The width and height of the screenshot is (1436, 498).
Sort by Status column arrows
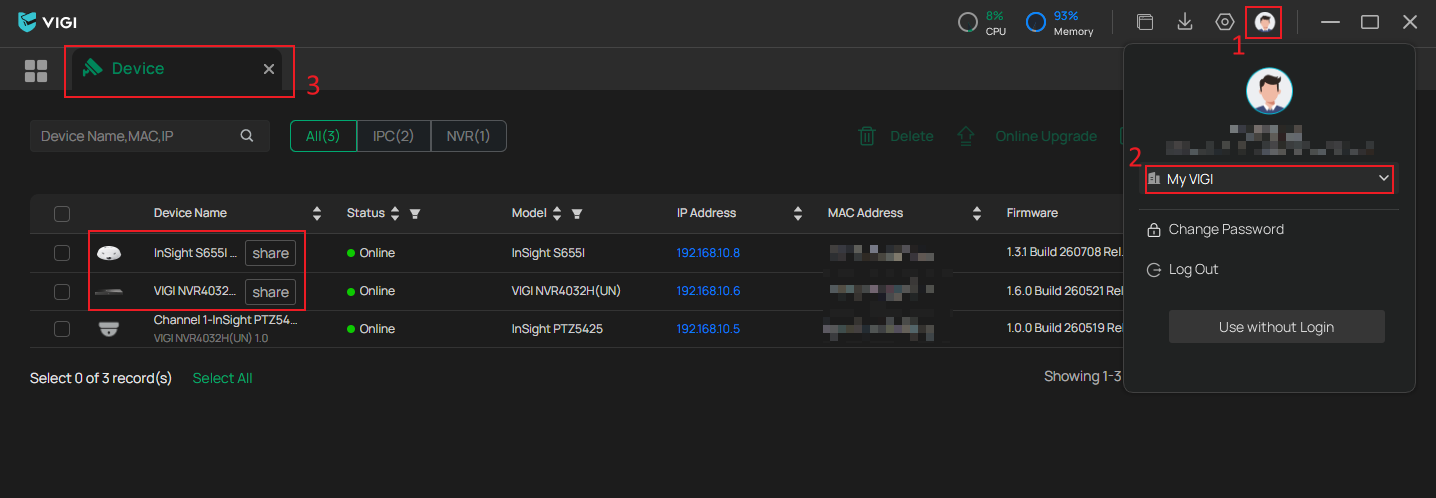395,213
